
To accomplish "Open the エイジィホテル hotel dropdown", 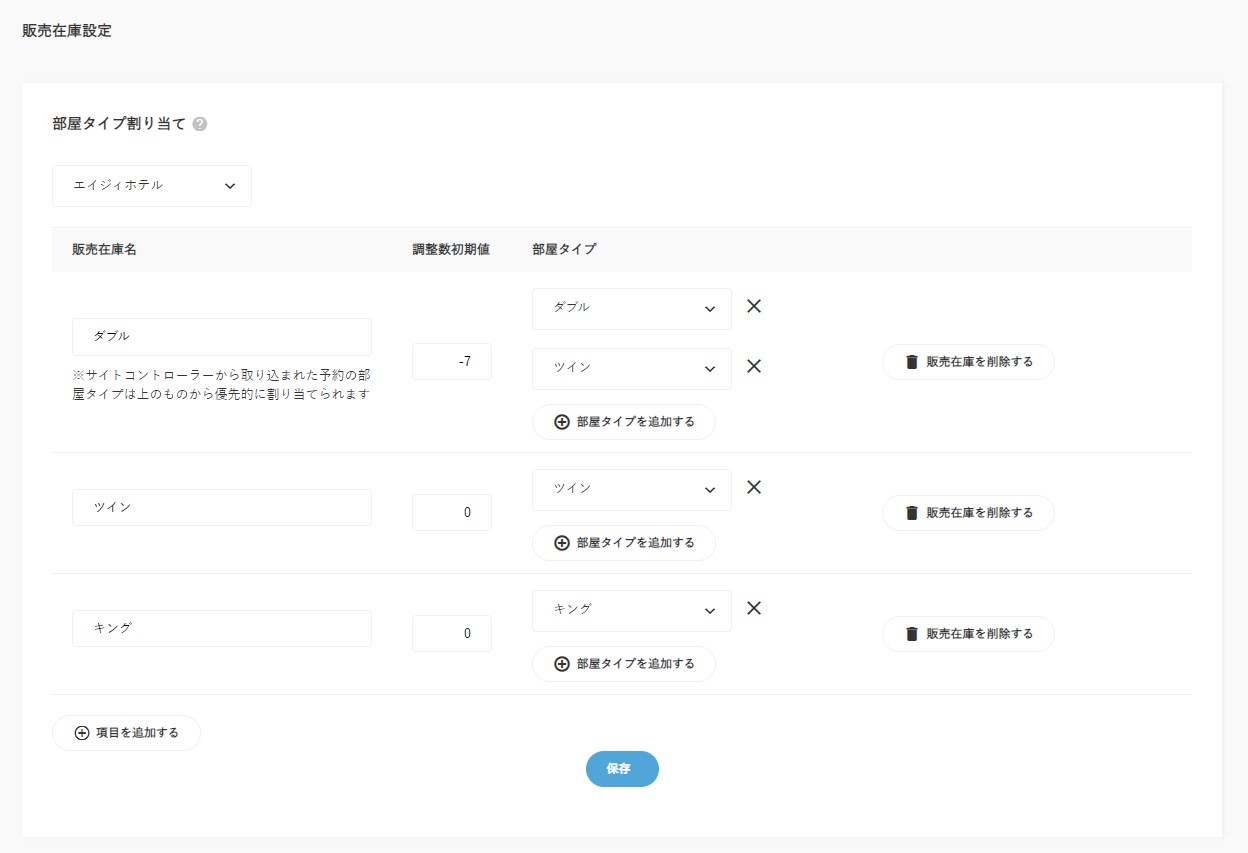I will (152, 186).
